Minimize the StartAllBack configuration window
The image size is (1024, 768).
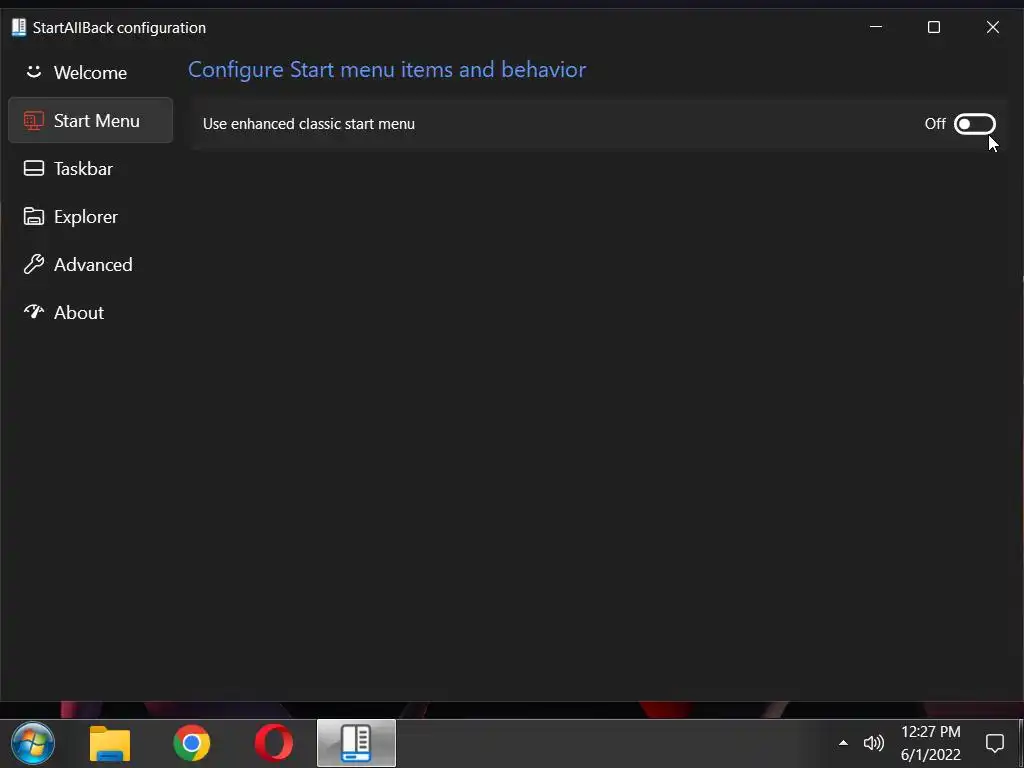876,27
